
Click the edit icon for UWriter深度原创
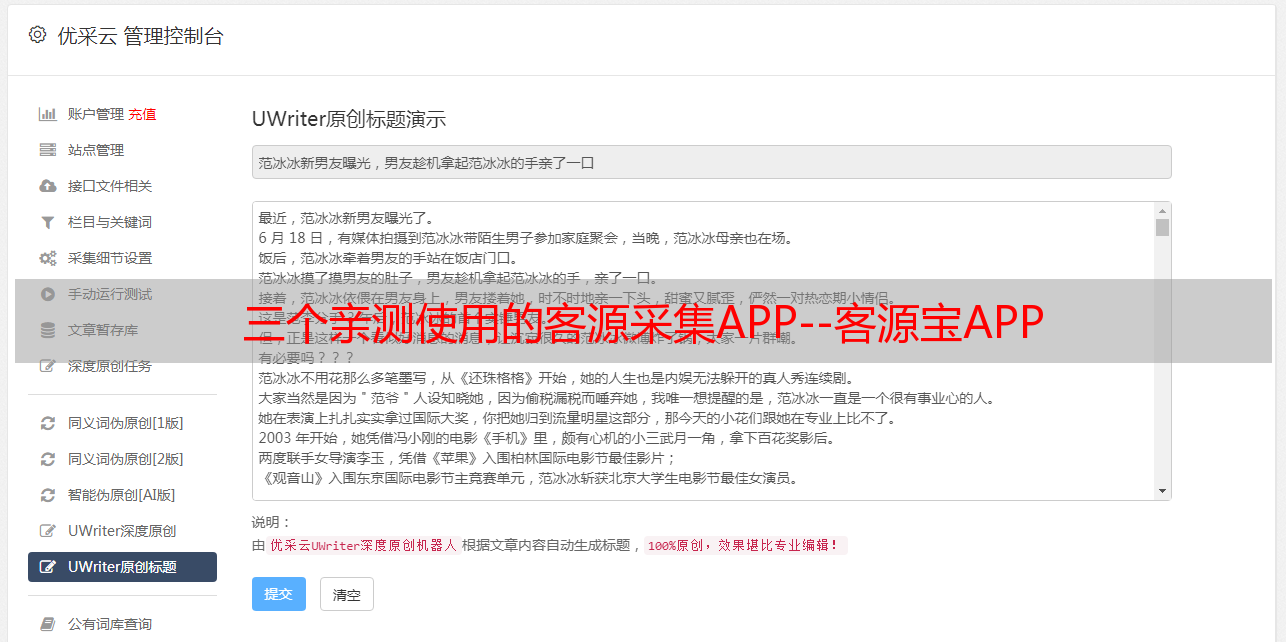pos(47,531)
